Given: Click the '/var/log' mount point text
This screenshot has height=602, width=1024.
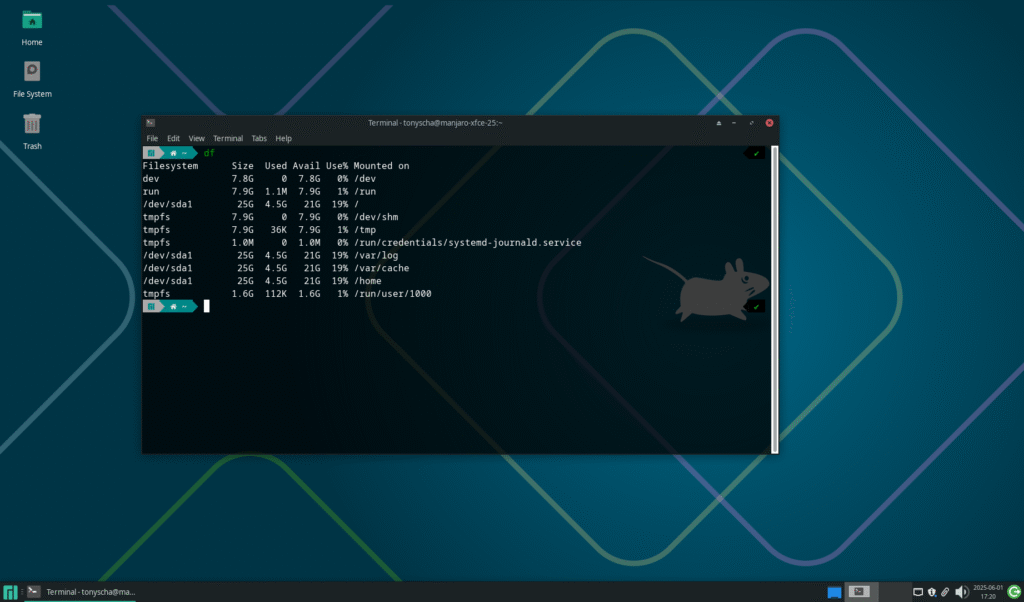Looking at the screenshot, I should [376, 255].
